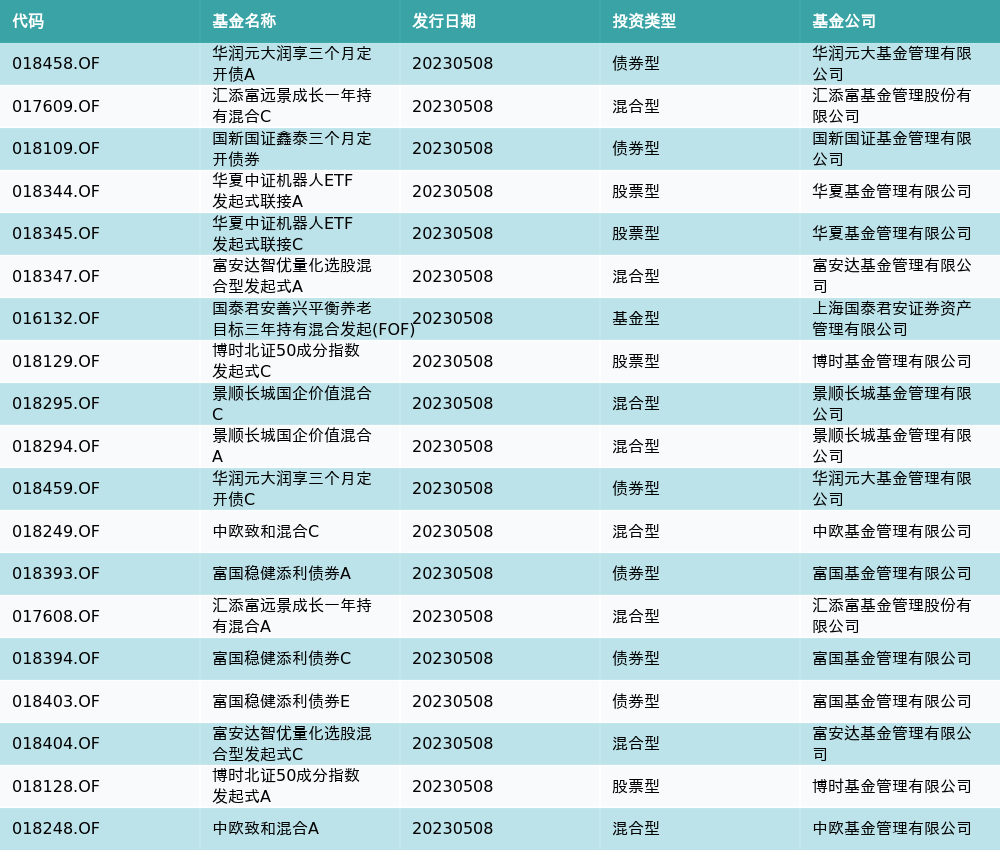Click the 发行日期 column header
1000x850 pixels.
click(444, 21)
